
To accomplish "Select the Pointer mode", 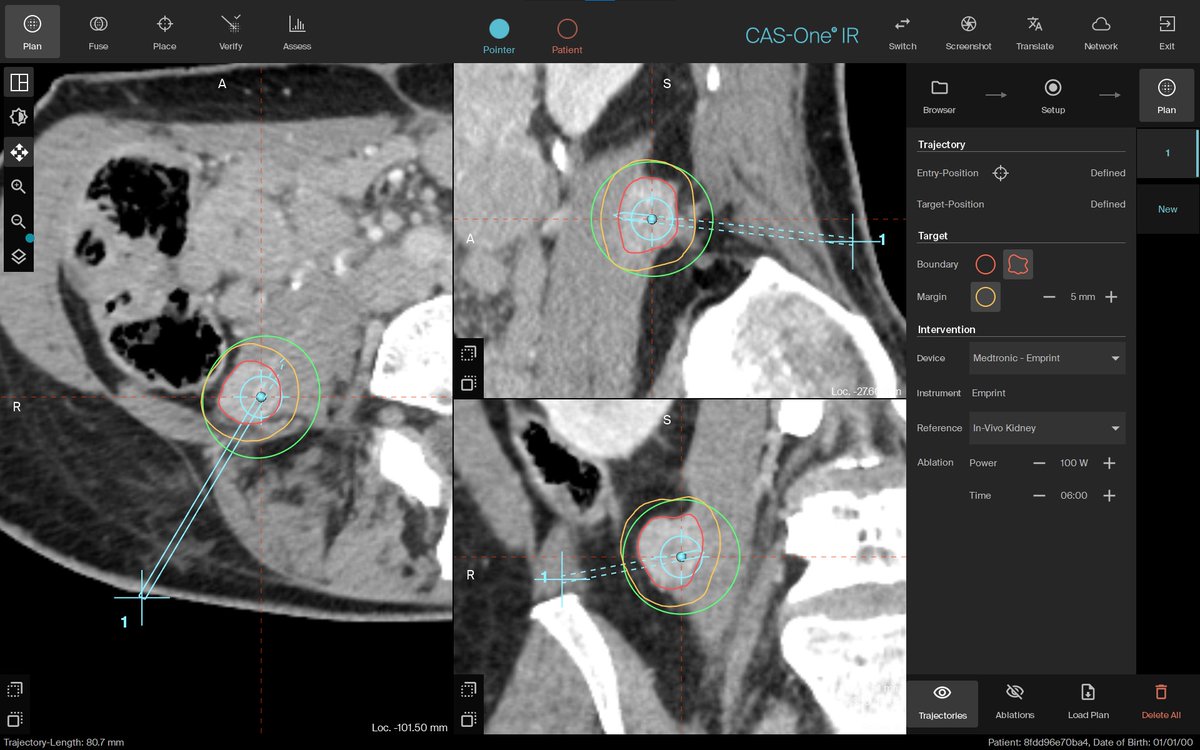I will click(x=499, y=36).
